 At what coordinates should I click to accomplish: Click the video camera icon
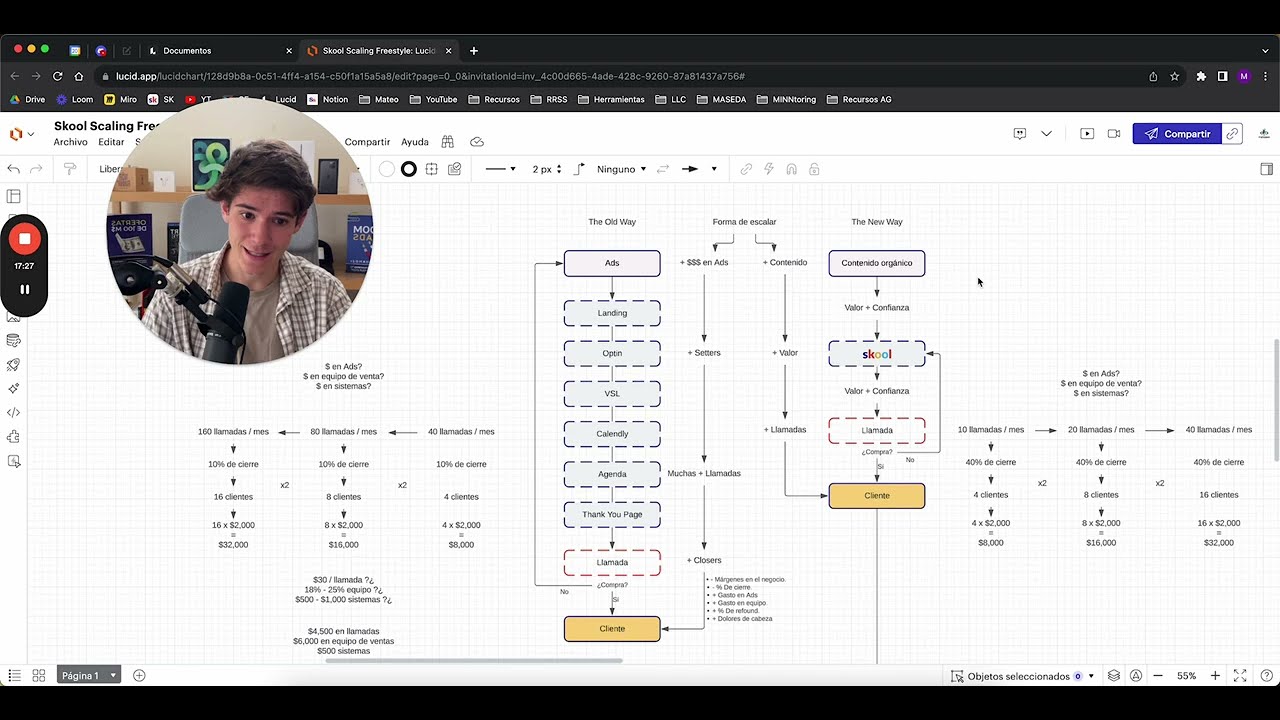pos(1114,134)
